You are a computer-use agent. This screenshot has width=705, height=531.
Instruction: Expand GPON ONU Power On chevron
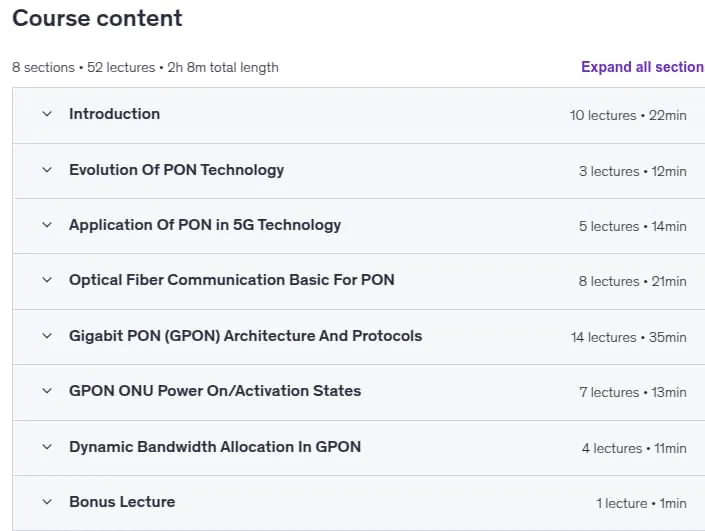pyautogui.click(x=47, y=391)
